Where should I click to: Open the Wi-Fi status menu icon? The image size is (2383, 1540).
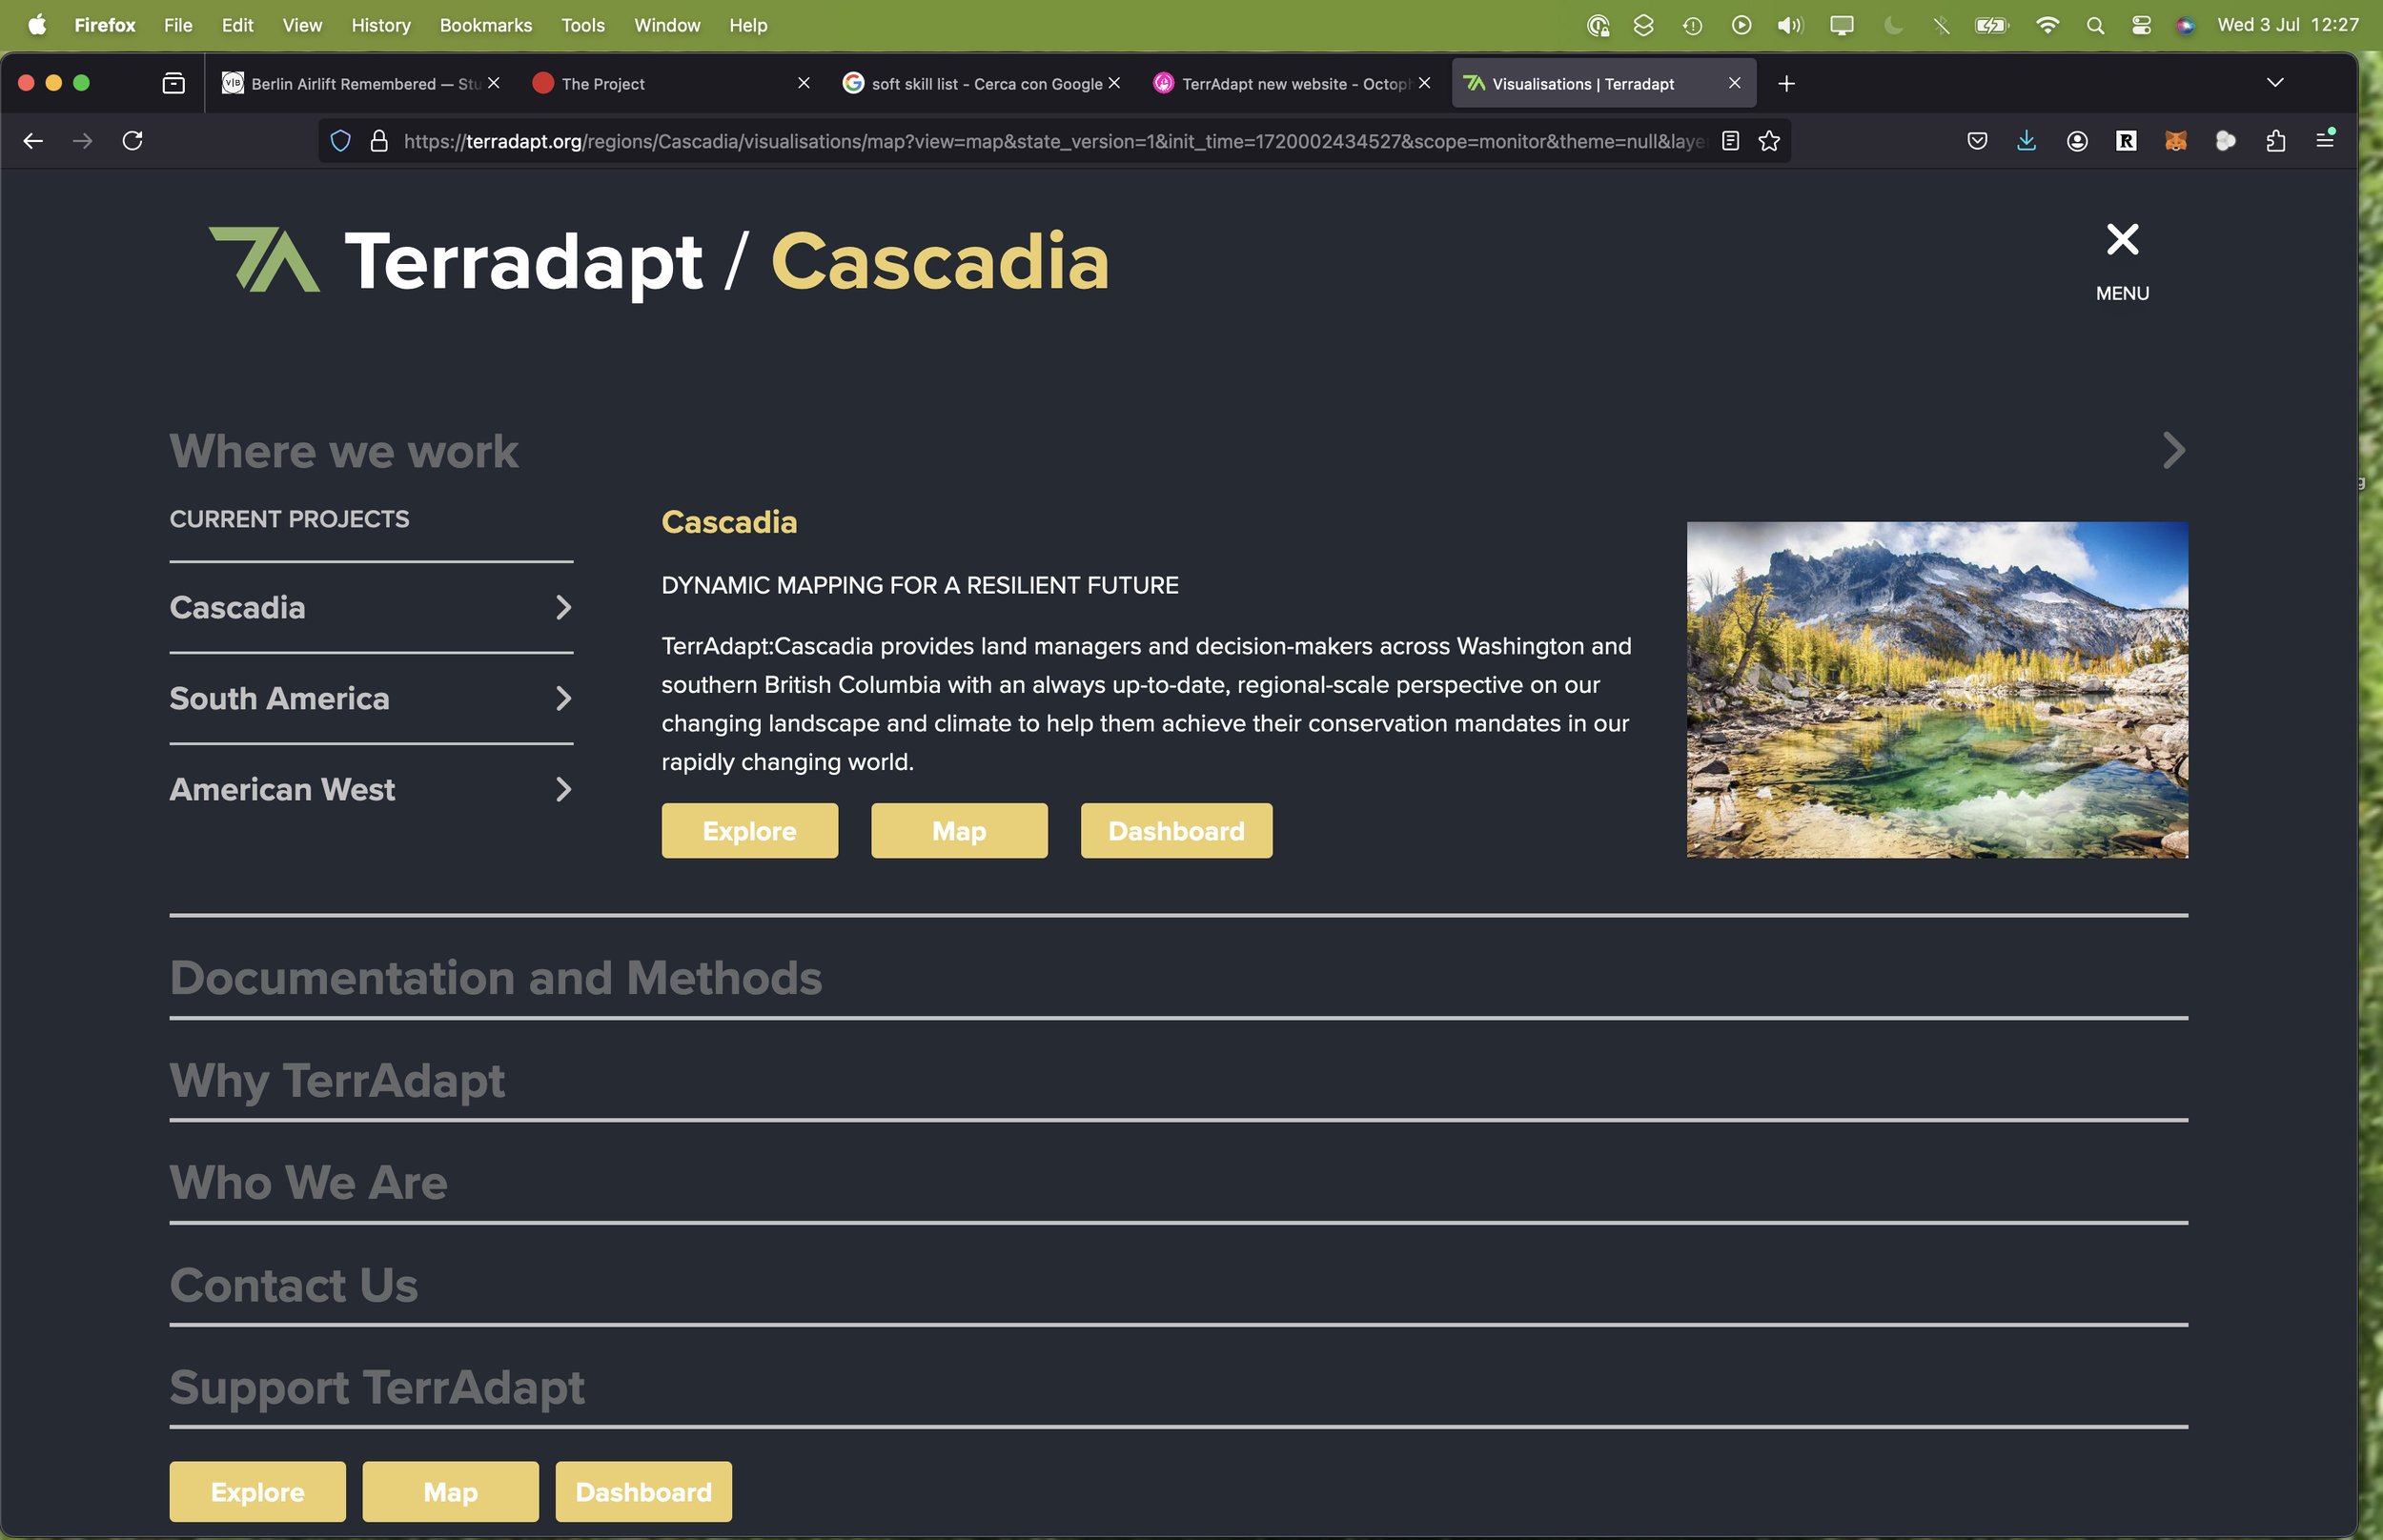click(x=2047, y=26)
